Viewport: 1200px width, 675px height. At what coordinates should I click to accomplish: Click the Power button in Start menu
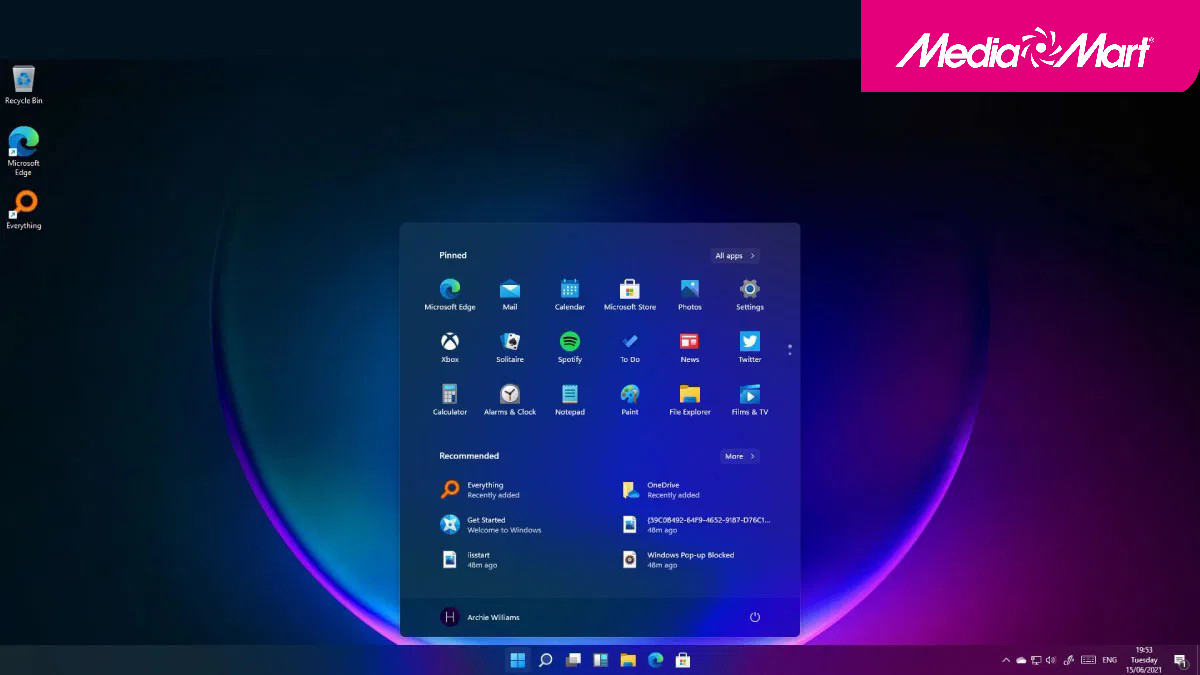point(755,617)
